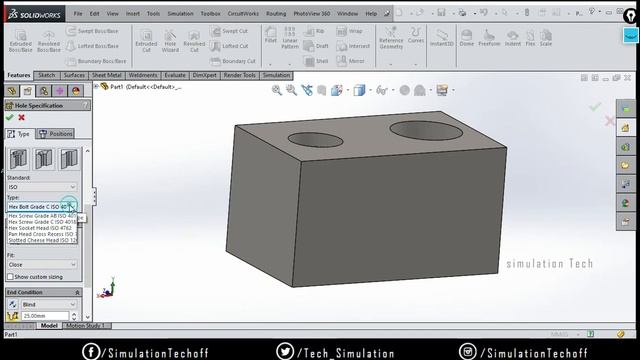Choose Slotted Cheese Head ISO option

(42, 240)
